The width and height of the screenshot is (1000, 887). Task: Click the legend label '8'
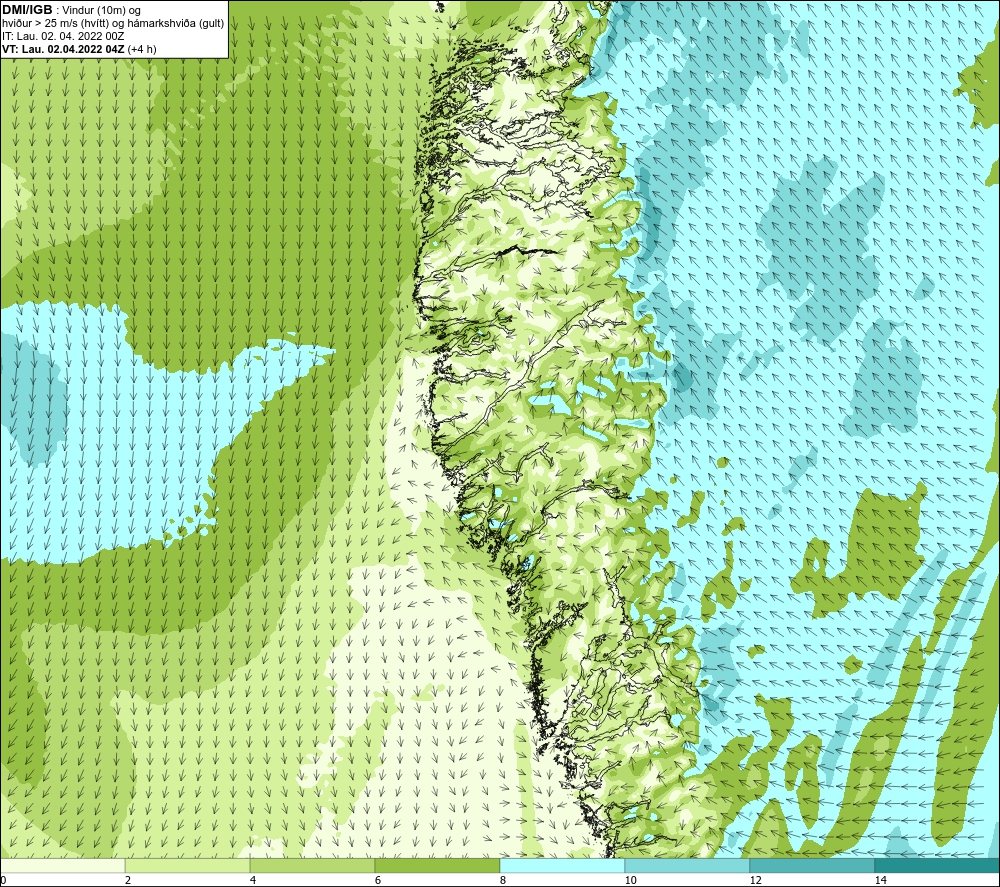click(x=503, y=881)
